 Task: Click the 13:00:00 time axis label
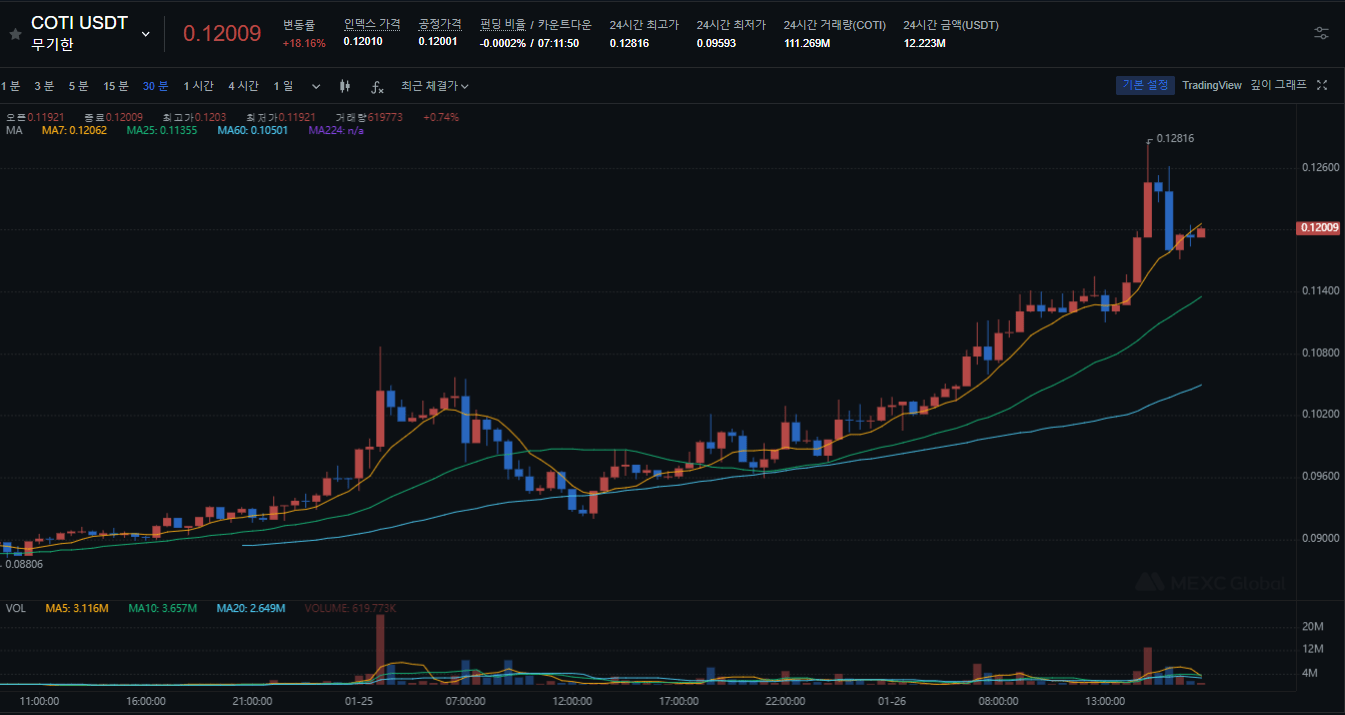point(1105,701)
